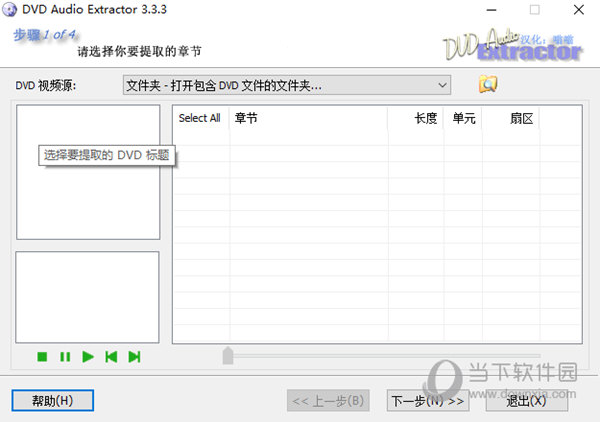Viewport: 600px width, 422px height.
Task: Skip to next chapter
Action: 134,357
